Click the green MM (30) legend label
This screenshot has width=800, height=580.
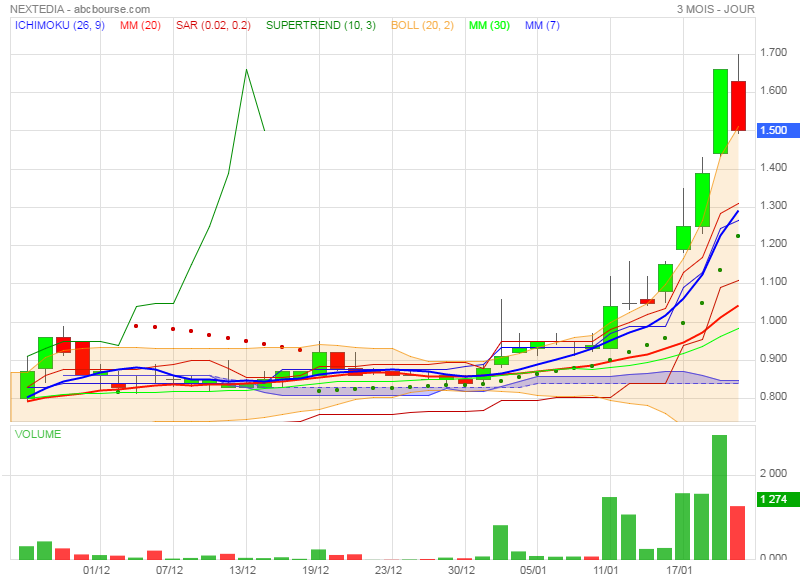point(489,25)
